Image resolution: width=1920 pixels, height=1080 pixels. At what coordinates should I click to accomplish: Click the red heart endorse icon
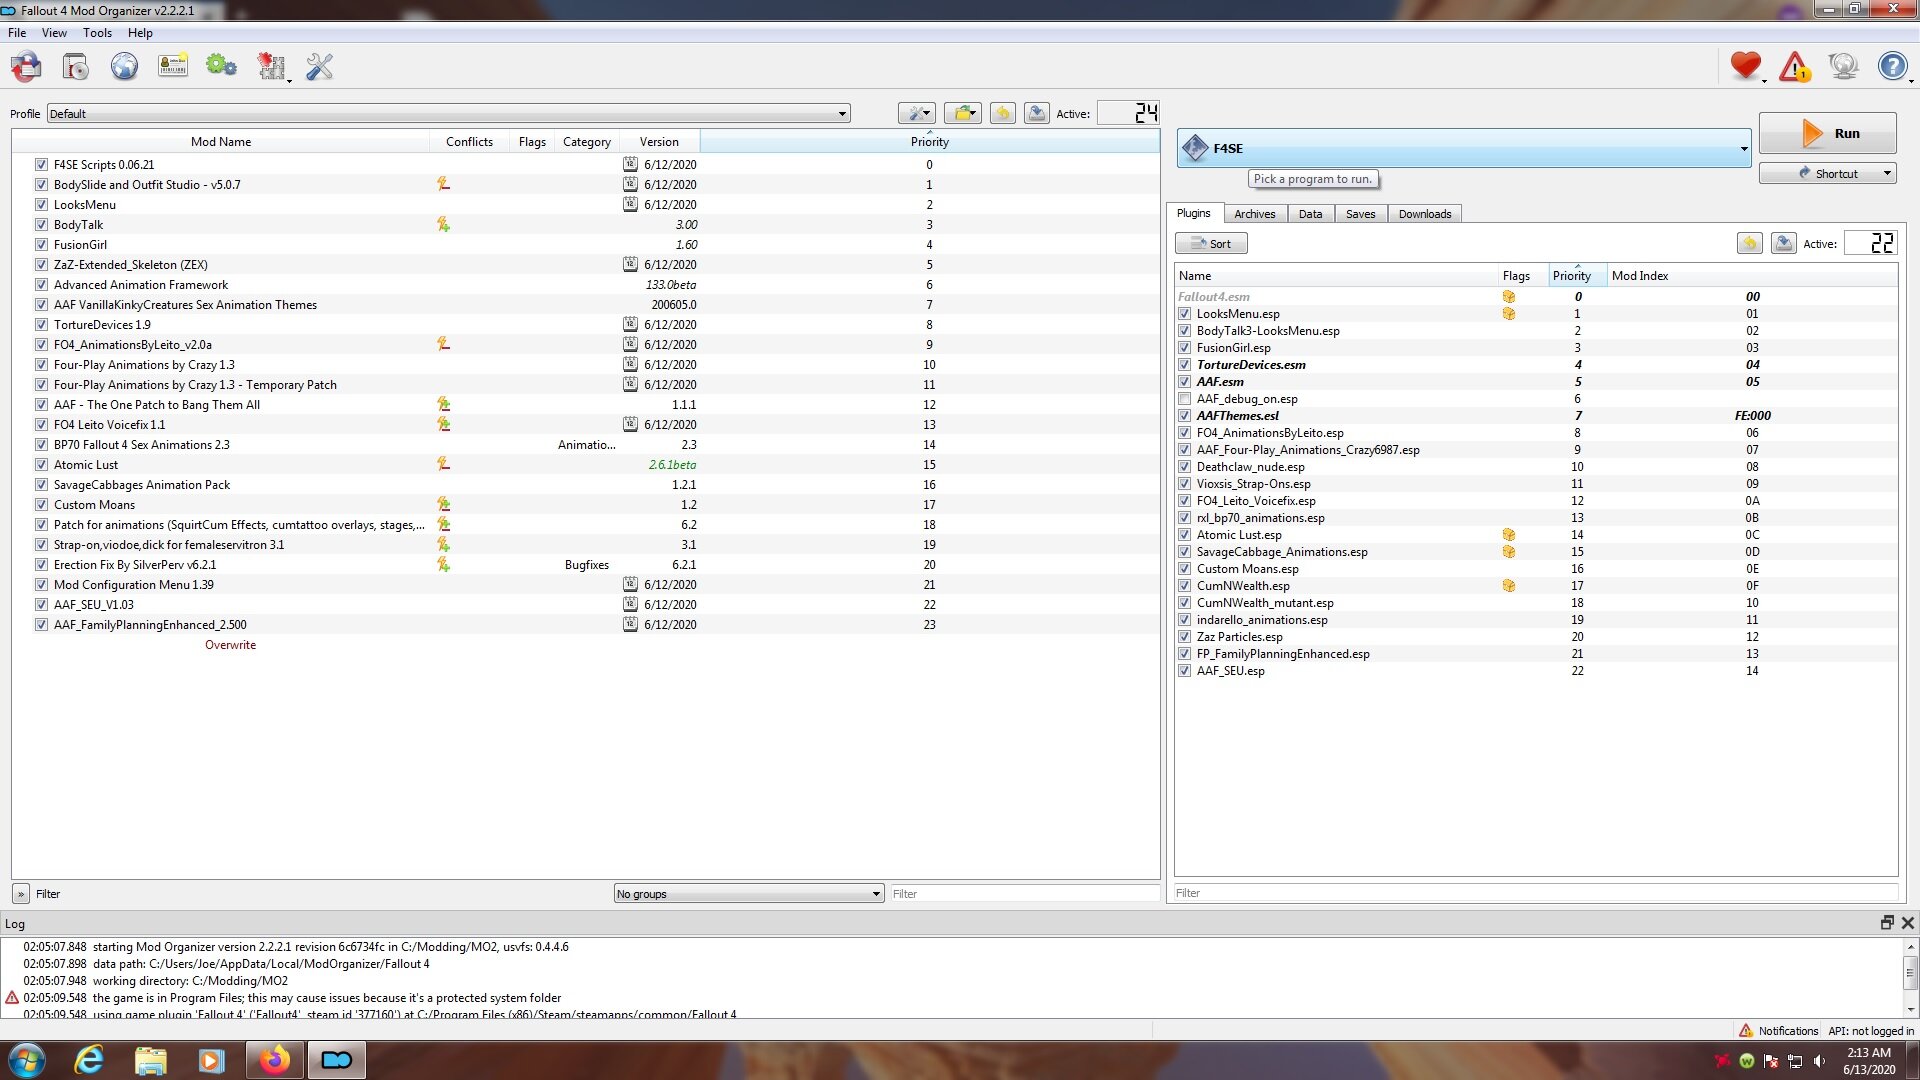1746,67
